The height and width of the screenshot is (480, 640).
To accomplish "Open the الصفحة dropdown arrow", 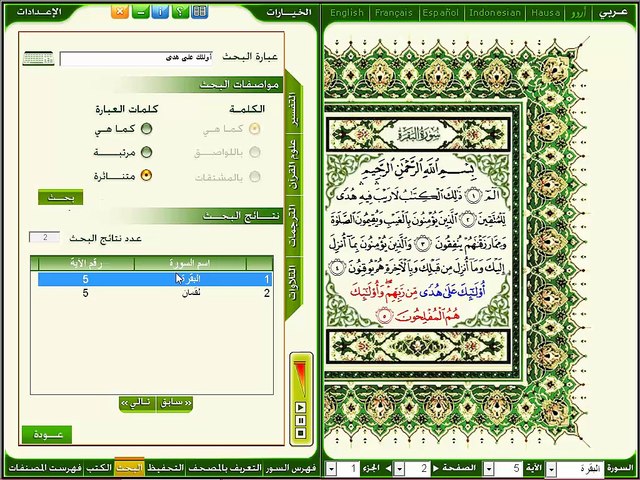I will [400, 468].
